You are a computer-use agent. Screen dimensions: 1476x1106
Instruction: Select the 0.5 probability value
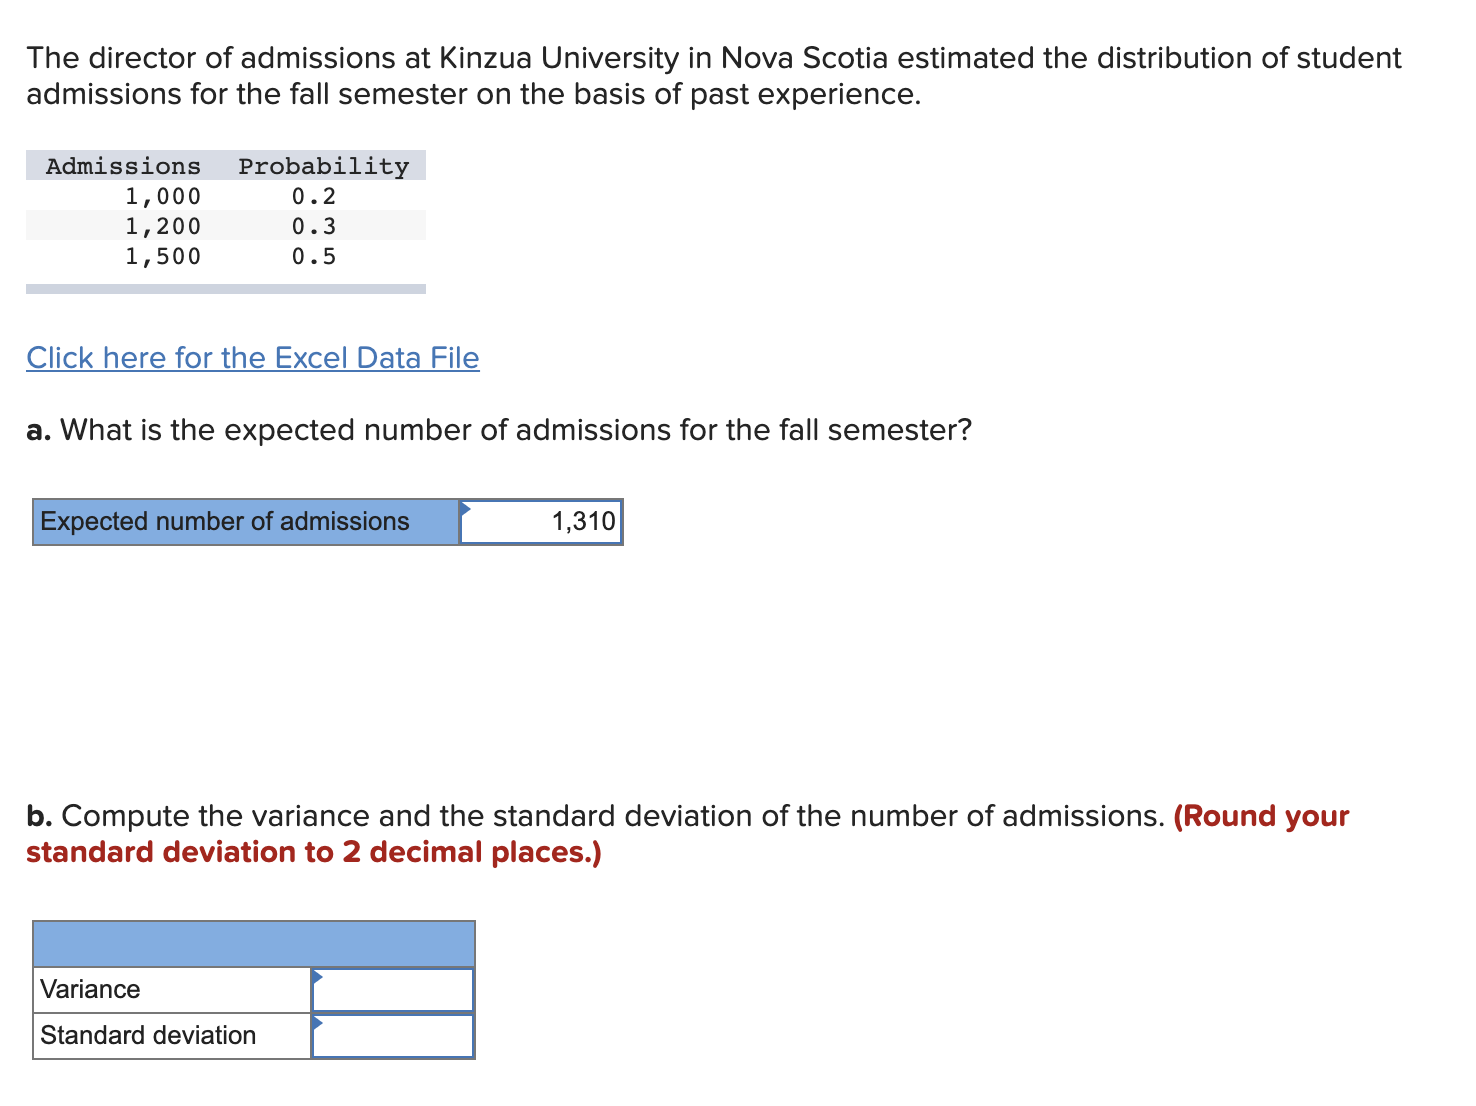coord(313,257)
